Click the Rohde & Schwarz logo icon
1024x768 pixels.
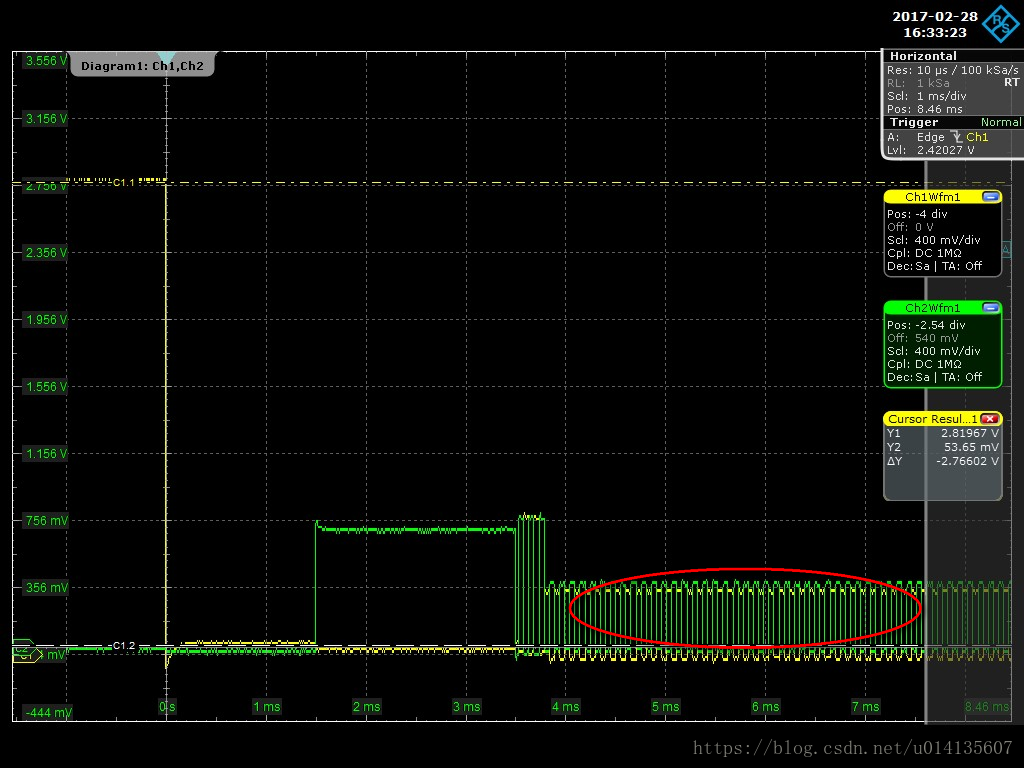coord(1001,24)
